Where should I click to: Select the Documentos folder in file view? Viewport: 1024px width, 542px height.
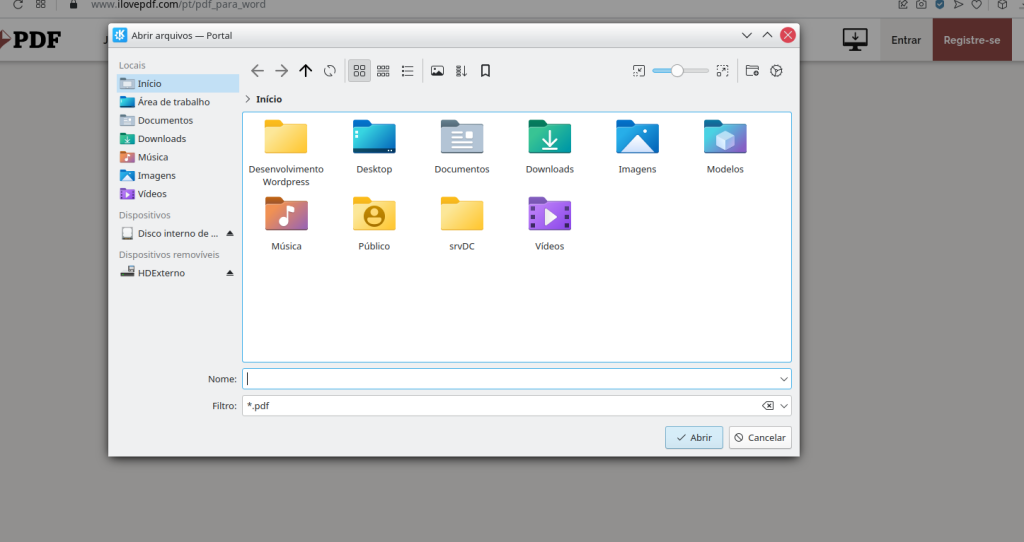[462, 146]
